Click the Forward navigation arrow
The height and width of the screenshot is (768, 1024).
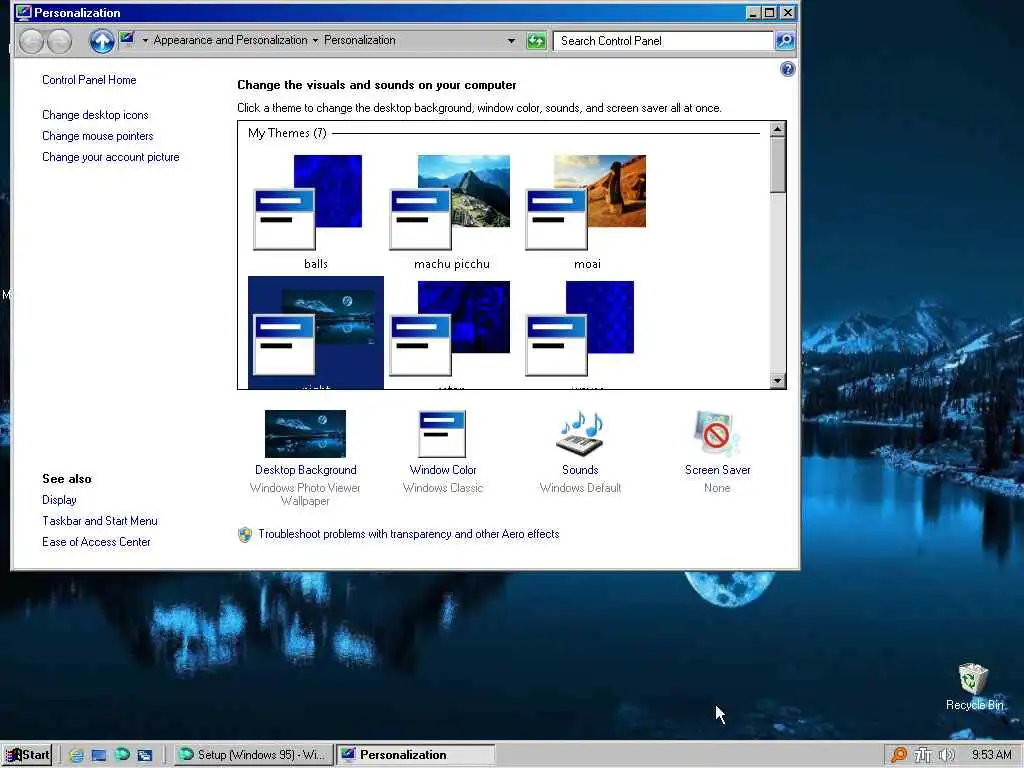[59, 40]
